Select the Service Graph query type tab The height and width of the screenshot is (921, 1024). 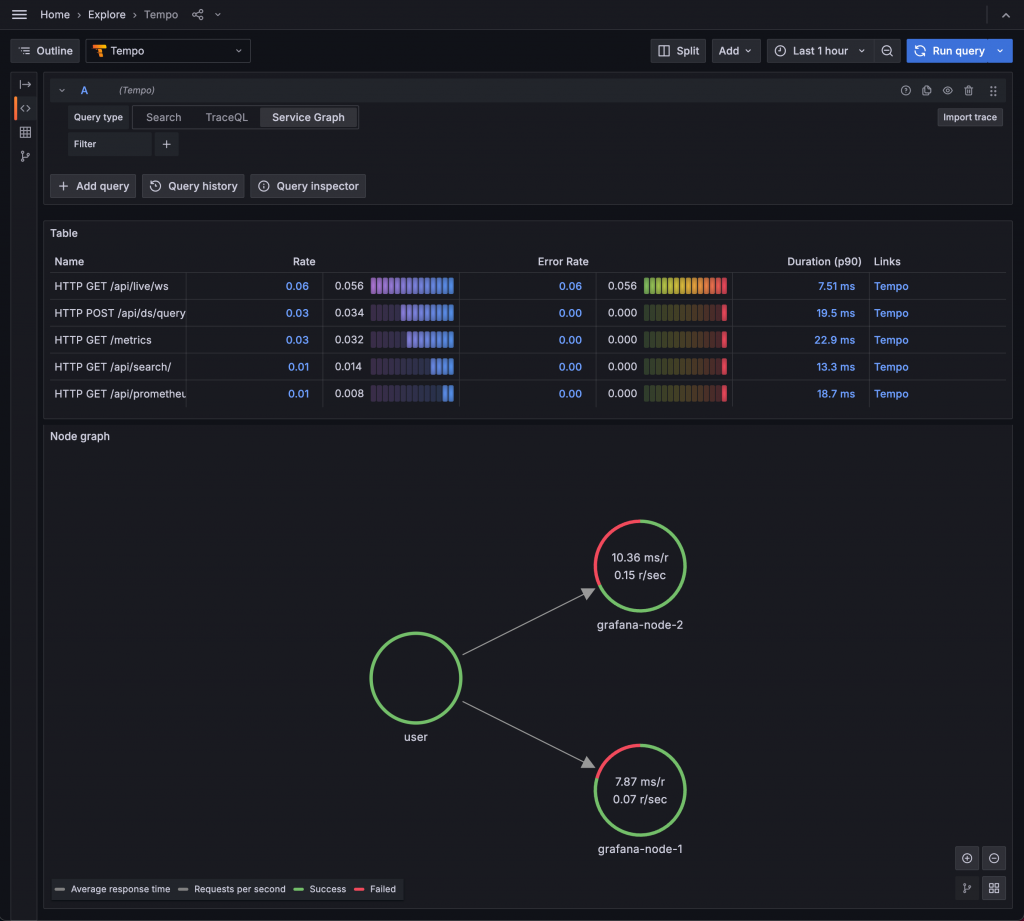308,118
